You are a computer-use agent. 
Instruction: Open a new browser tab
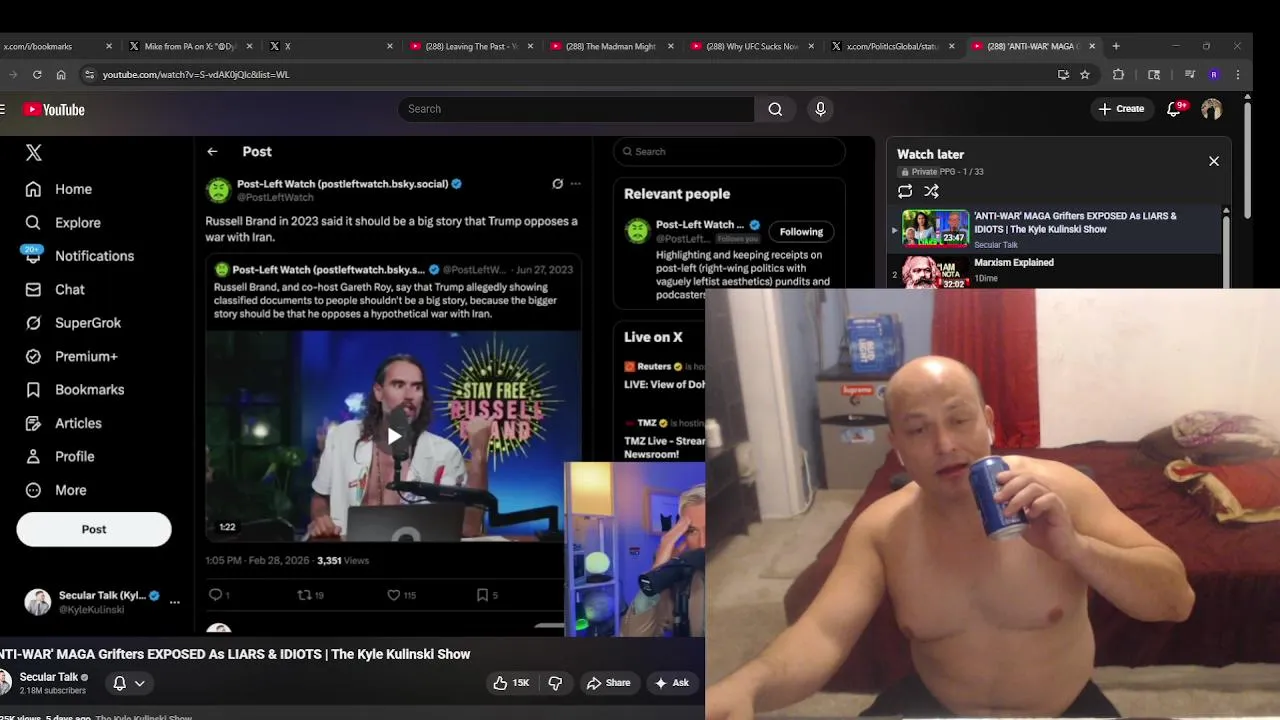point(1116,46)
